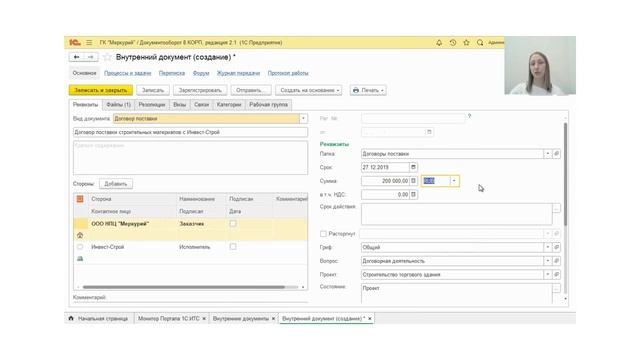The height and width of the screenshot is (360, 640).
Task: Open Проект item link icon
Action: point(556,274)
